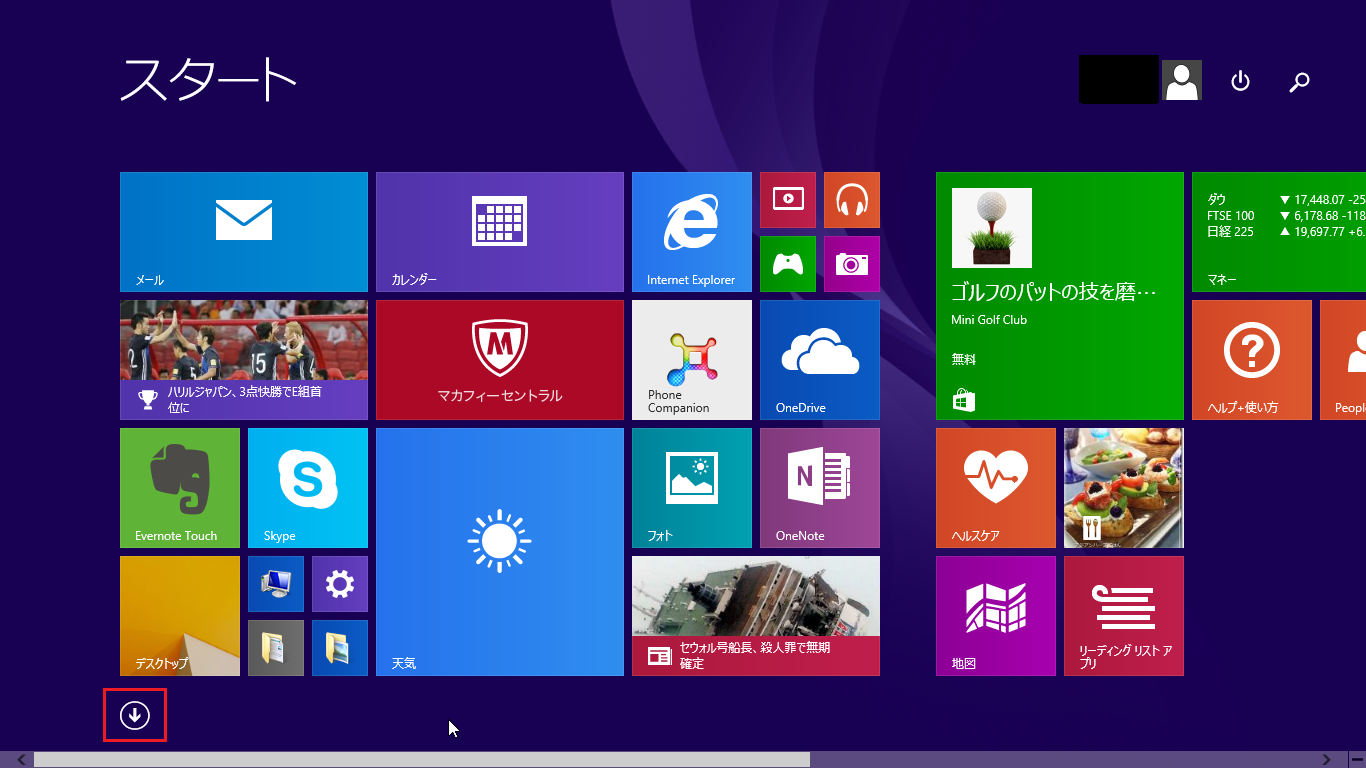Open the メール mail tile
This screenshot has width=1366, height=768.
click(x=244, y=232)
